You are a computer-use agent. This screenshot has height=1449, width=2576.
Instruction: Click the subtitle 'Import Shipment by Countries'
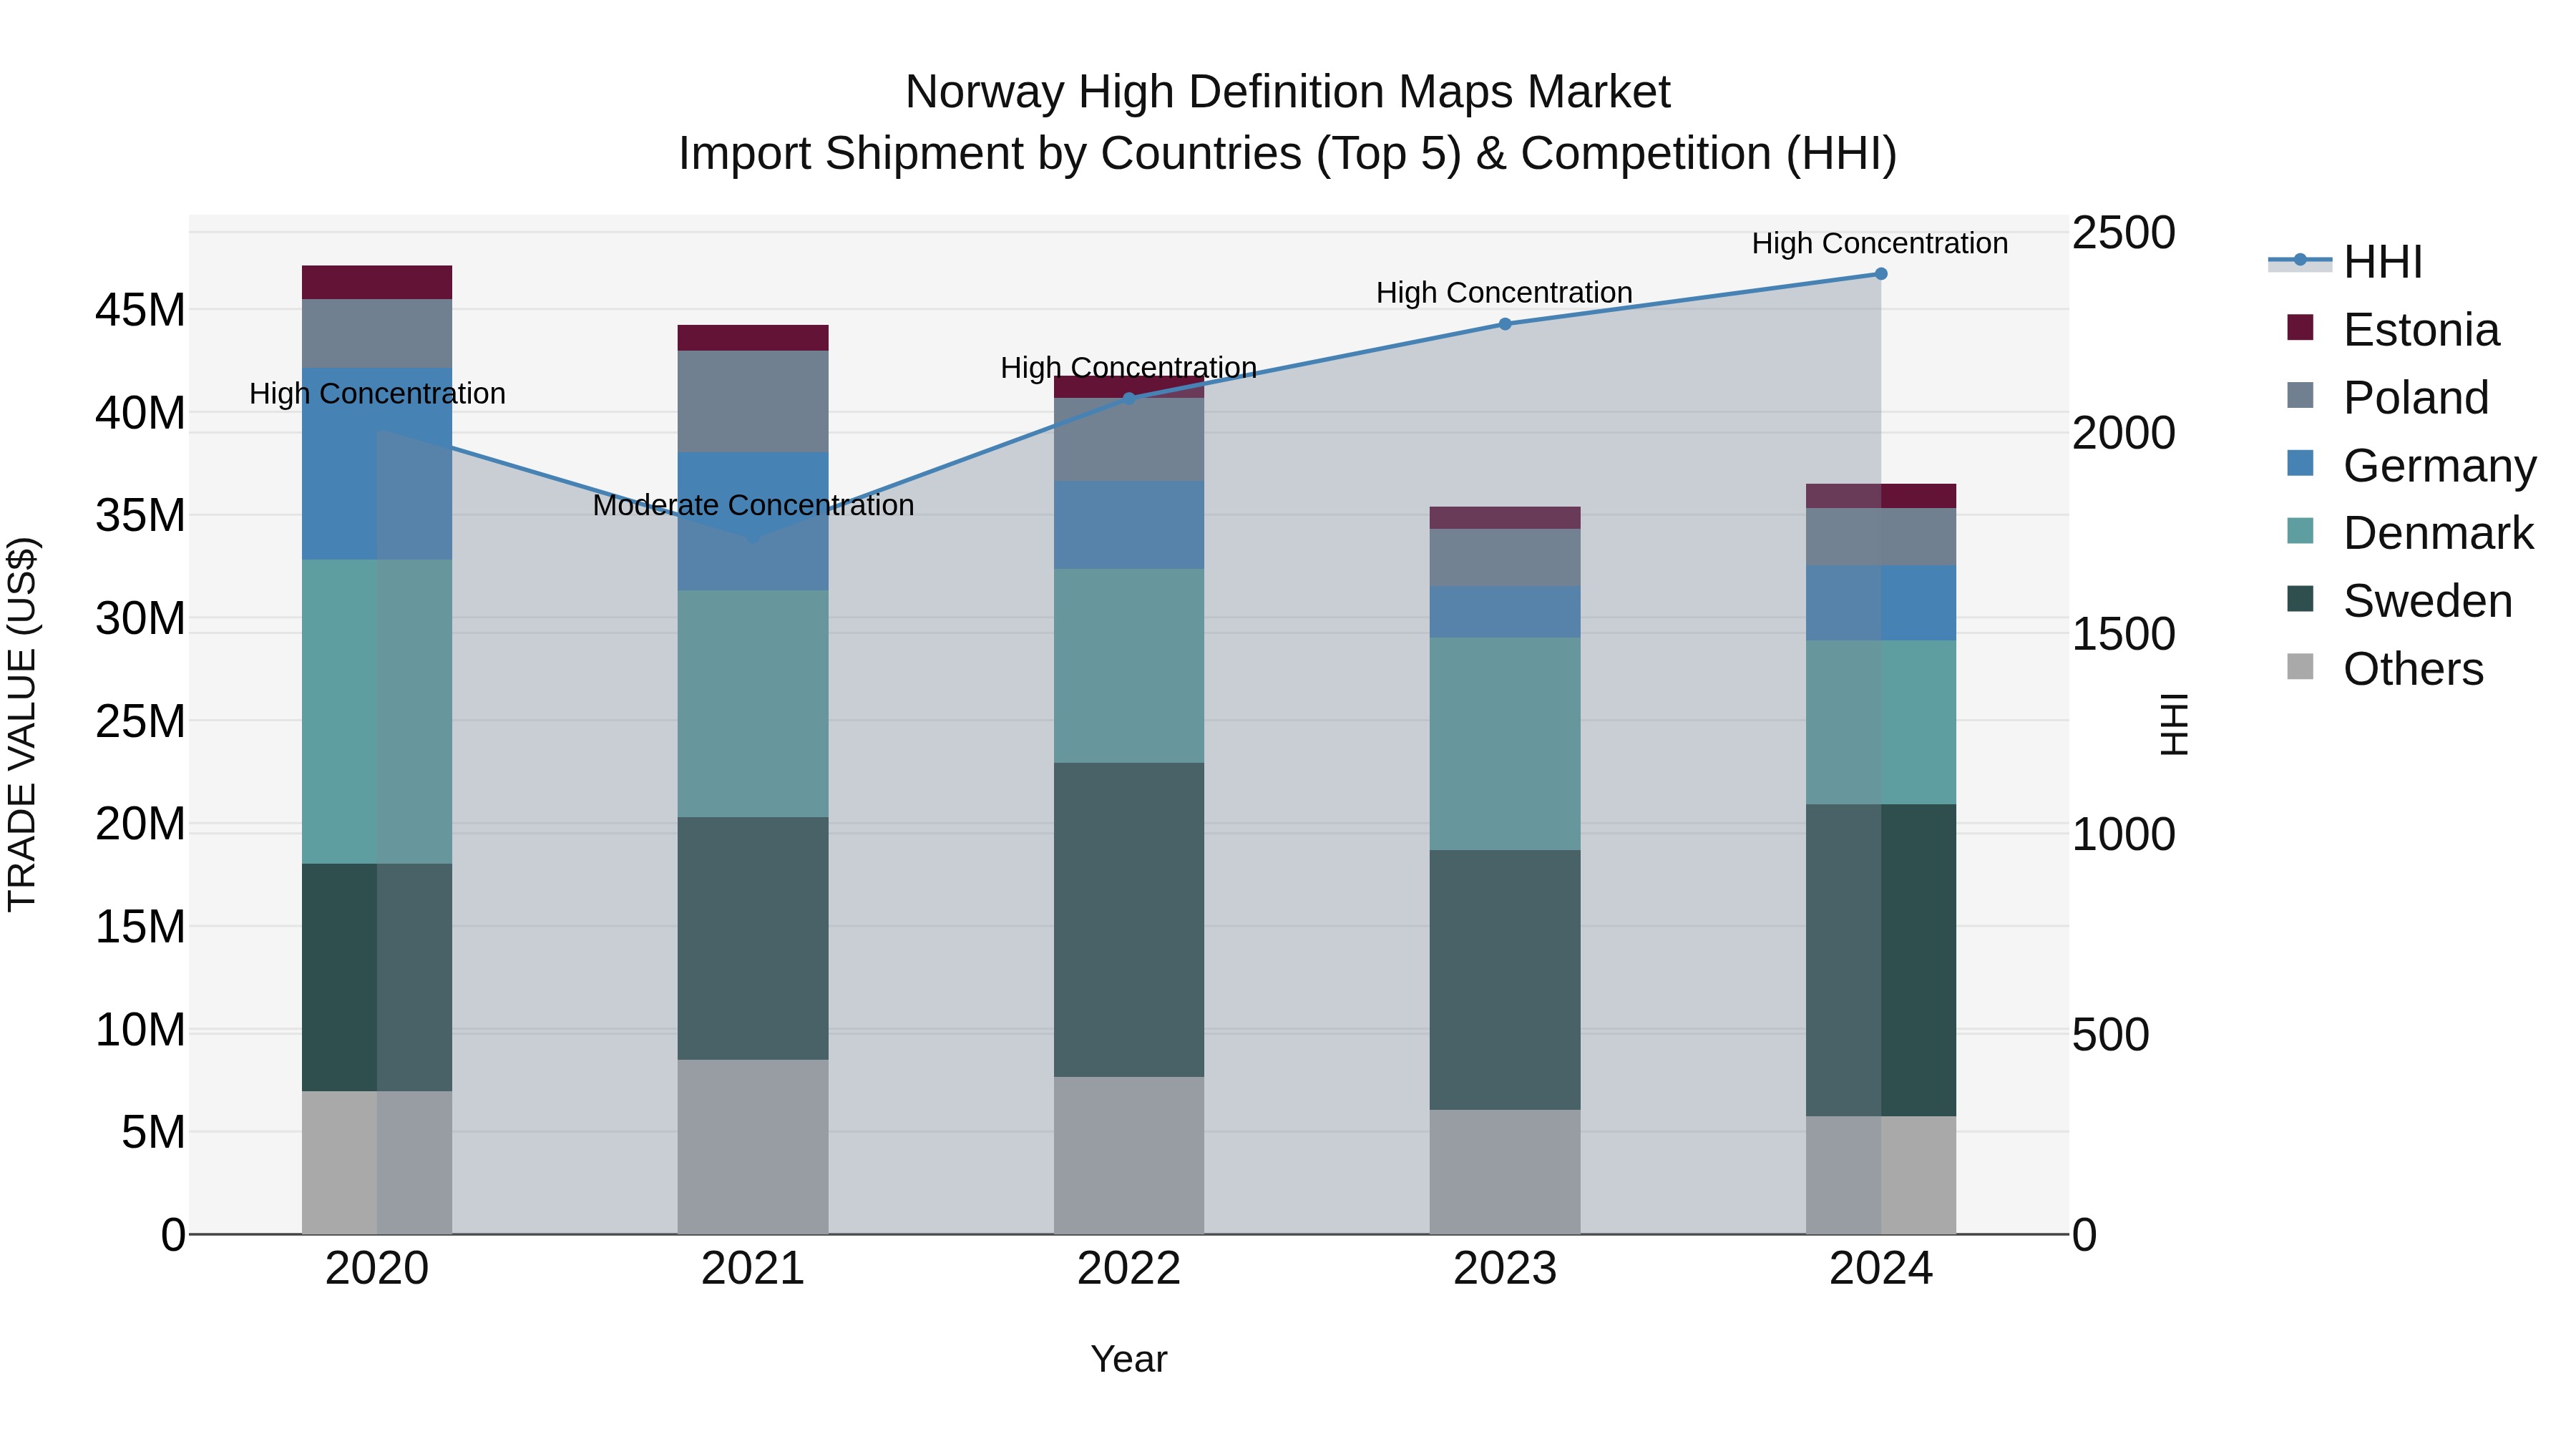[x=992, y=154]
